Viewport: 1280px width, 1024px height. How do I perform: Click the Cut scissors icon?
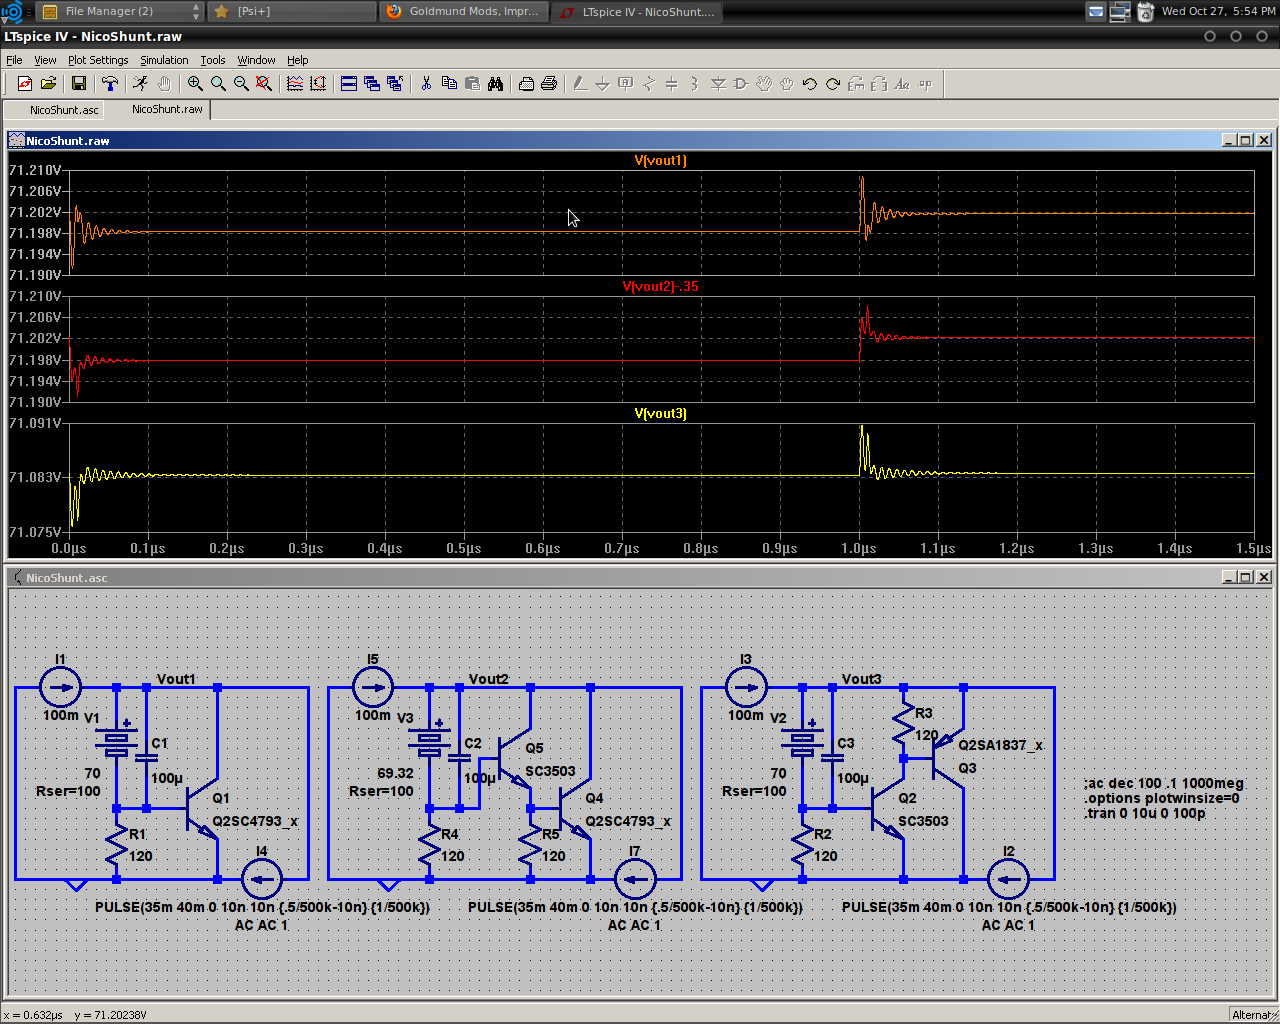(426, 84)
